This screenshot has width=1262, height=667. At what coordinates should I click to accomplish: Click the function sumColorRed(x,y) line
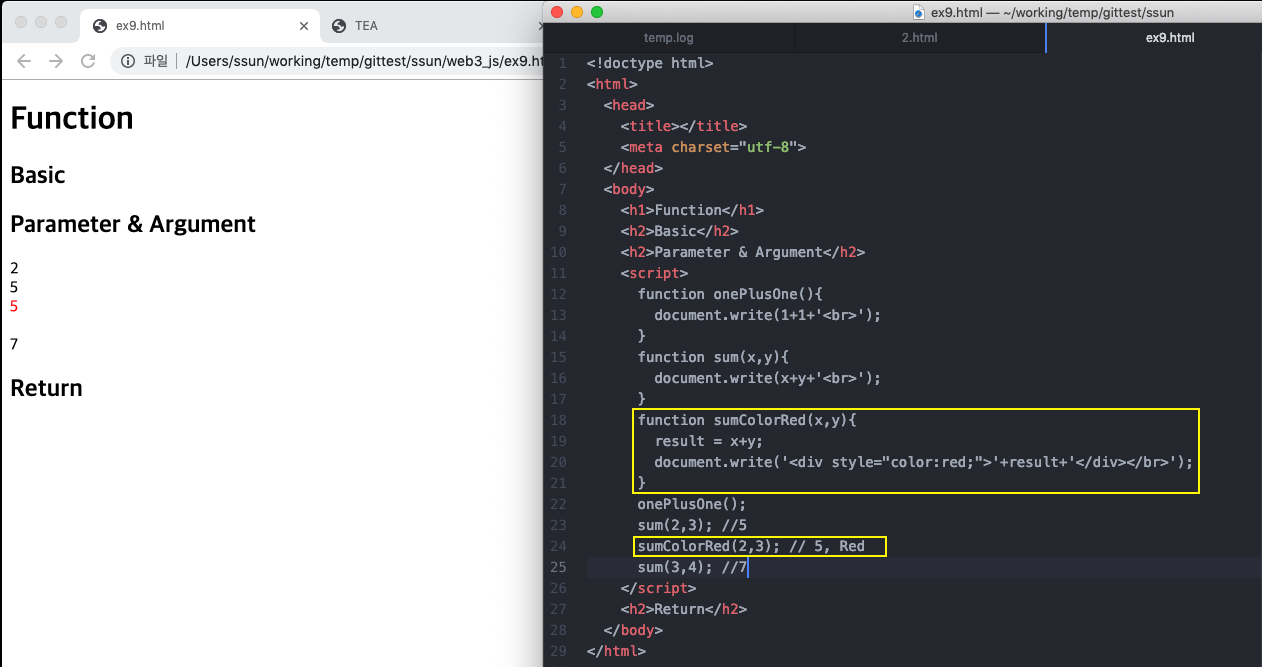[747, 420]
